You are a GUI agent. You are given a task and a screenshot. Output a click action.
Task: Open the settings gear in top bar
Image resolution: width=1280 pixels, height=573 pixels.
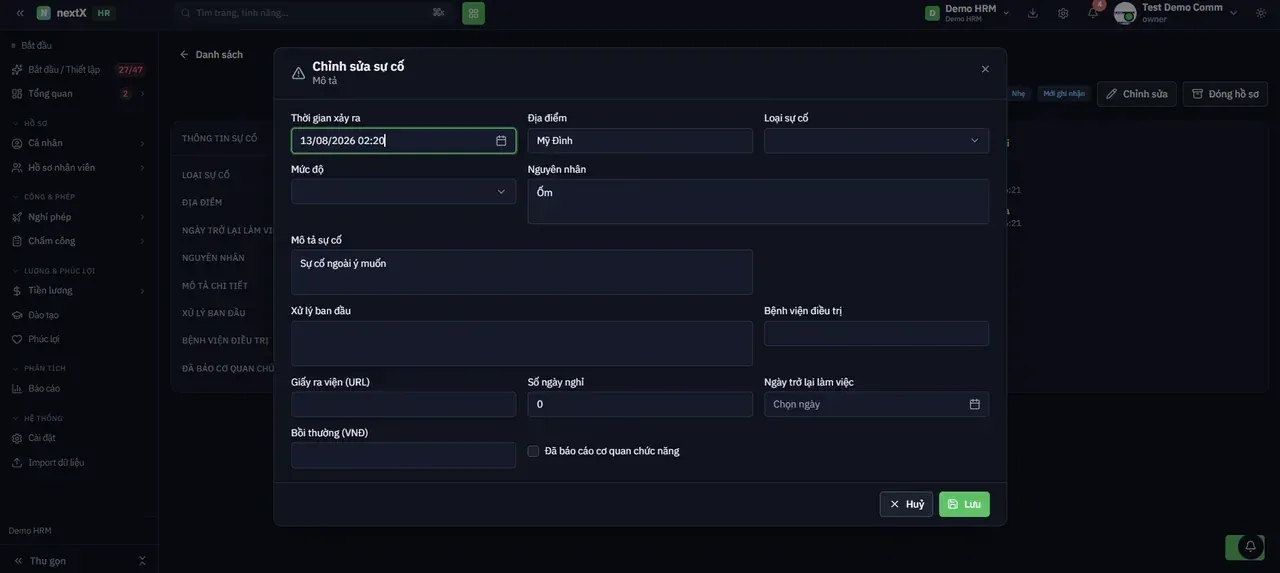[1063, 13]
